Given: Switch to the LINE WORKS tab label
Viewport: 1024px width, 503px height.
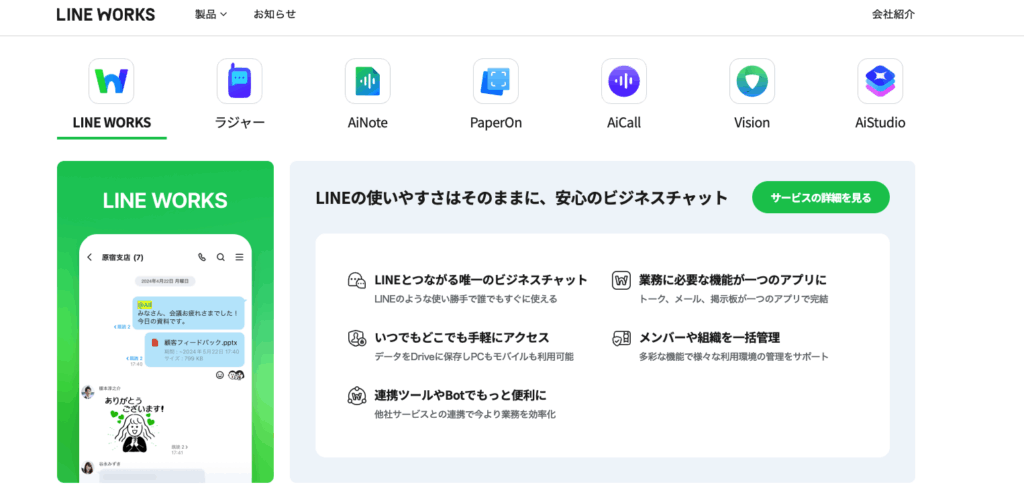Looking at the screenshot, I should tap(112, 122).
